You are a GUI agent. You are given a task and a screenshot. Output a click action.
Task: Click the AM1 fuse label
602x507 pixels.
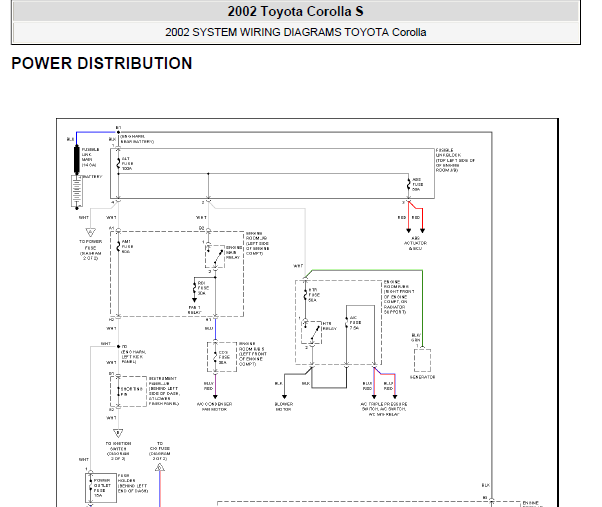[126, 246]
